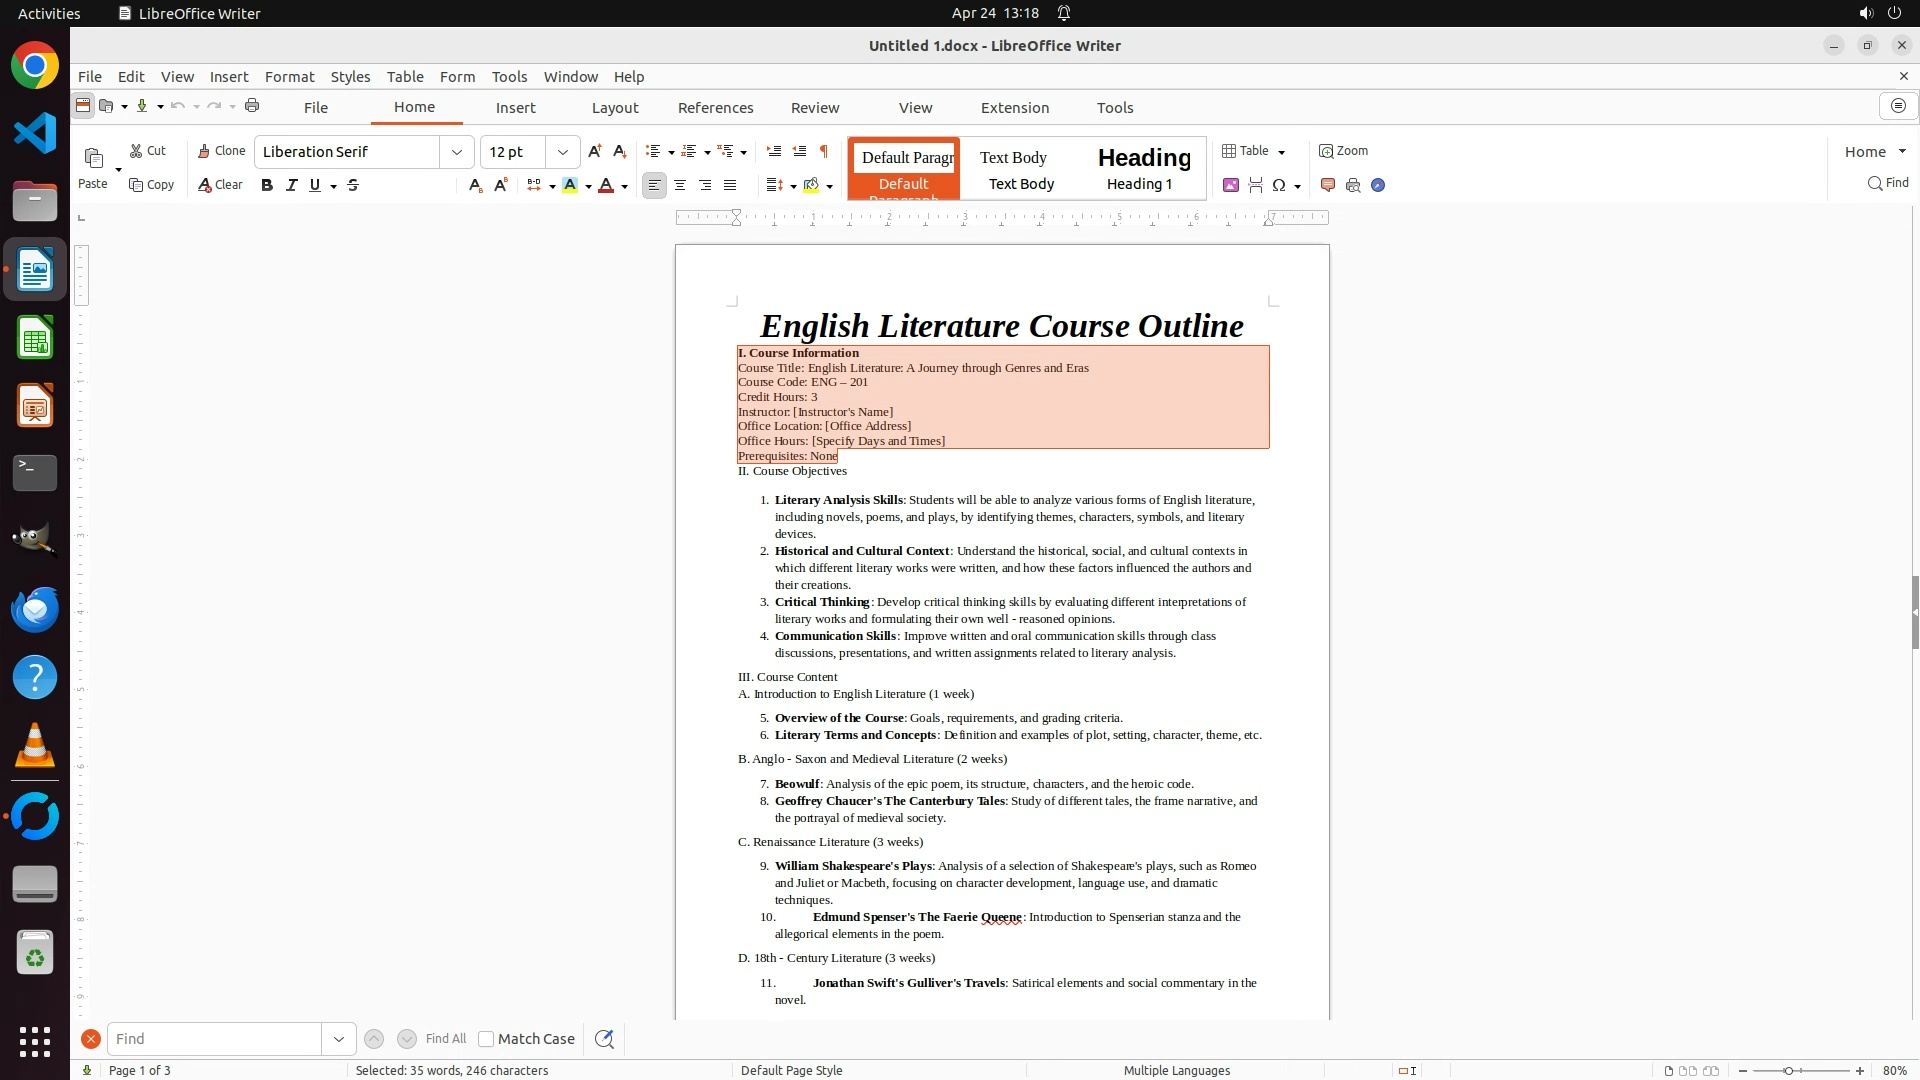This screenshot has width=1920, height=1080.
Task: Enable the Match Case checkbox
Action: 486,1039
